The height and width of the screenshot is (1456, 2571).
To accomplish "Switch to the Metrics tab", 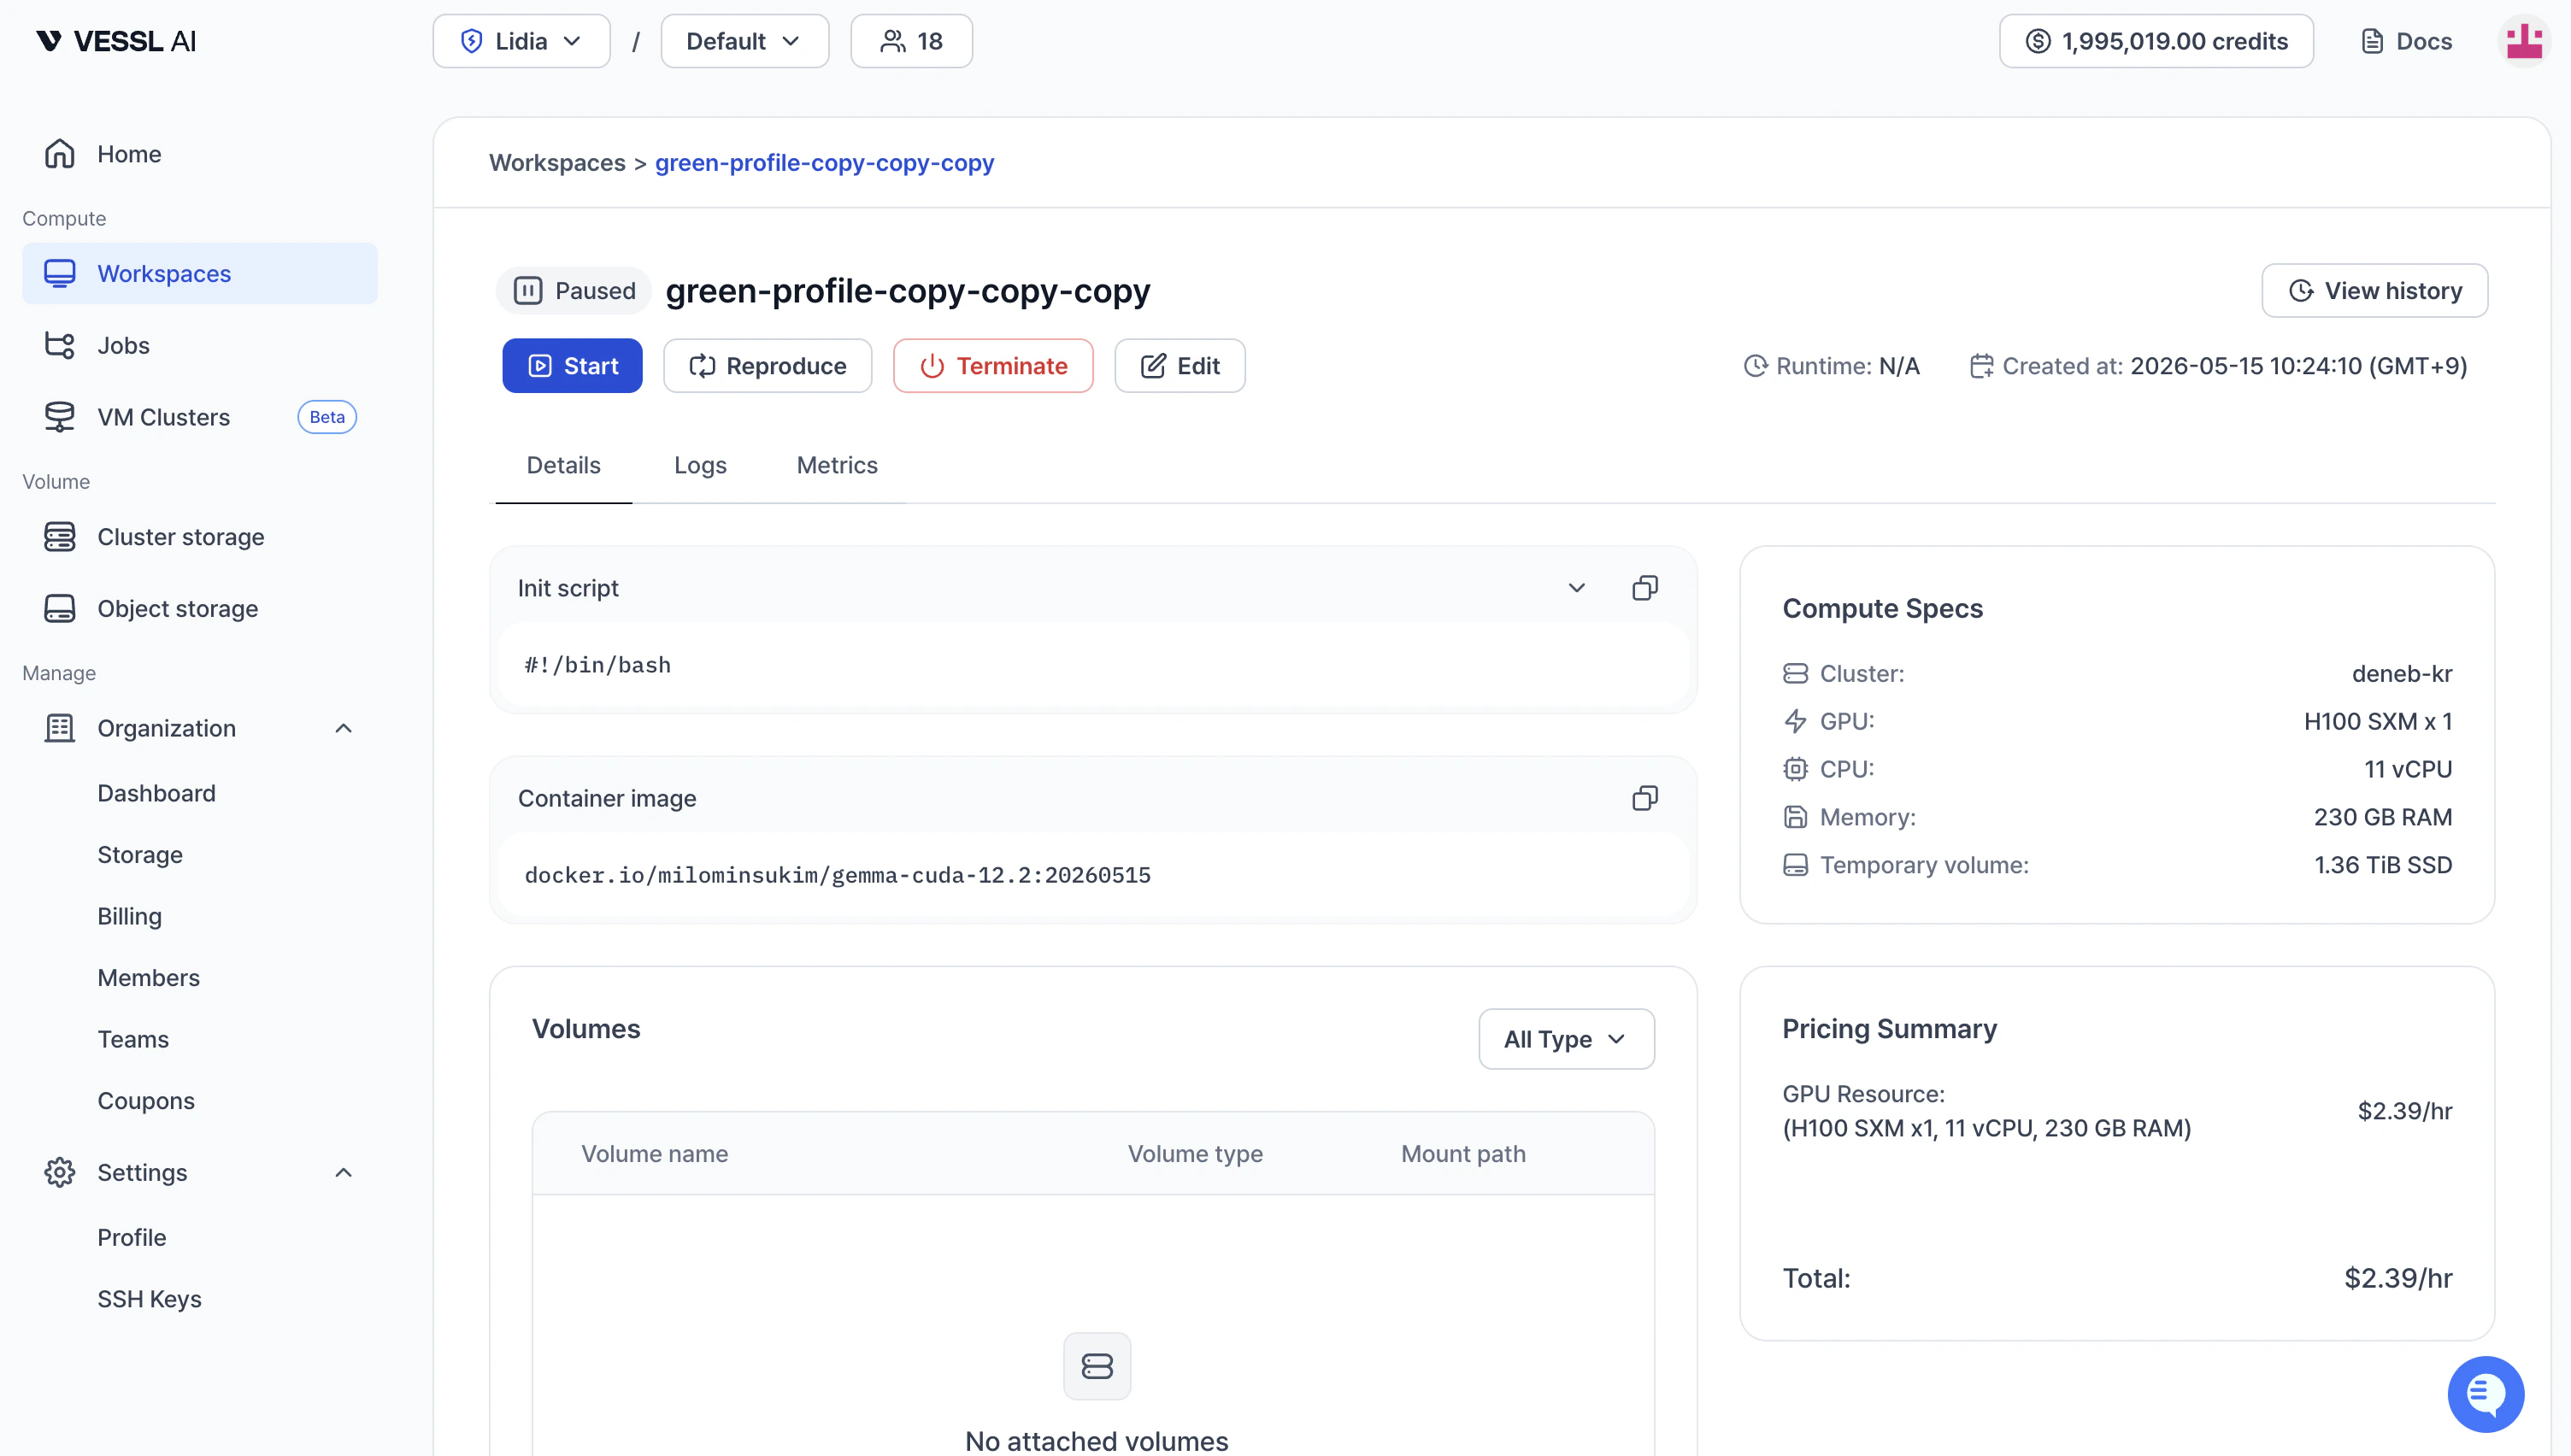I will (837, 465).
